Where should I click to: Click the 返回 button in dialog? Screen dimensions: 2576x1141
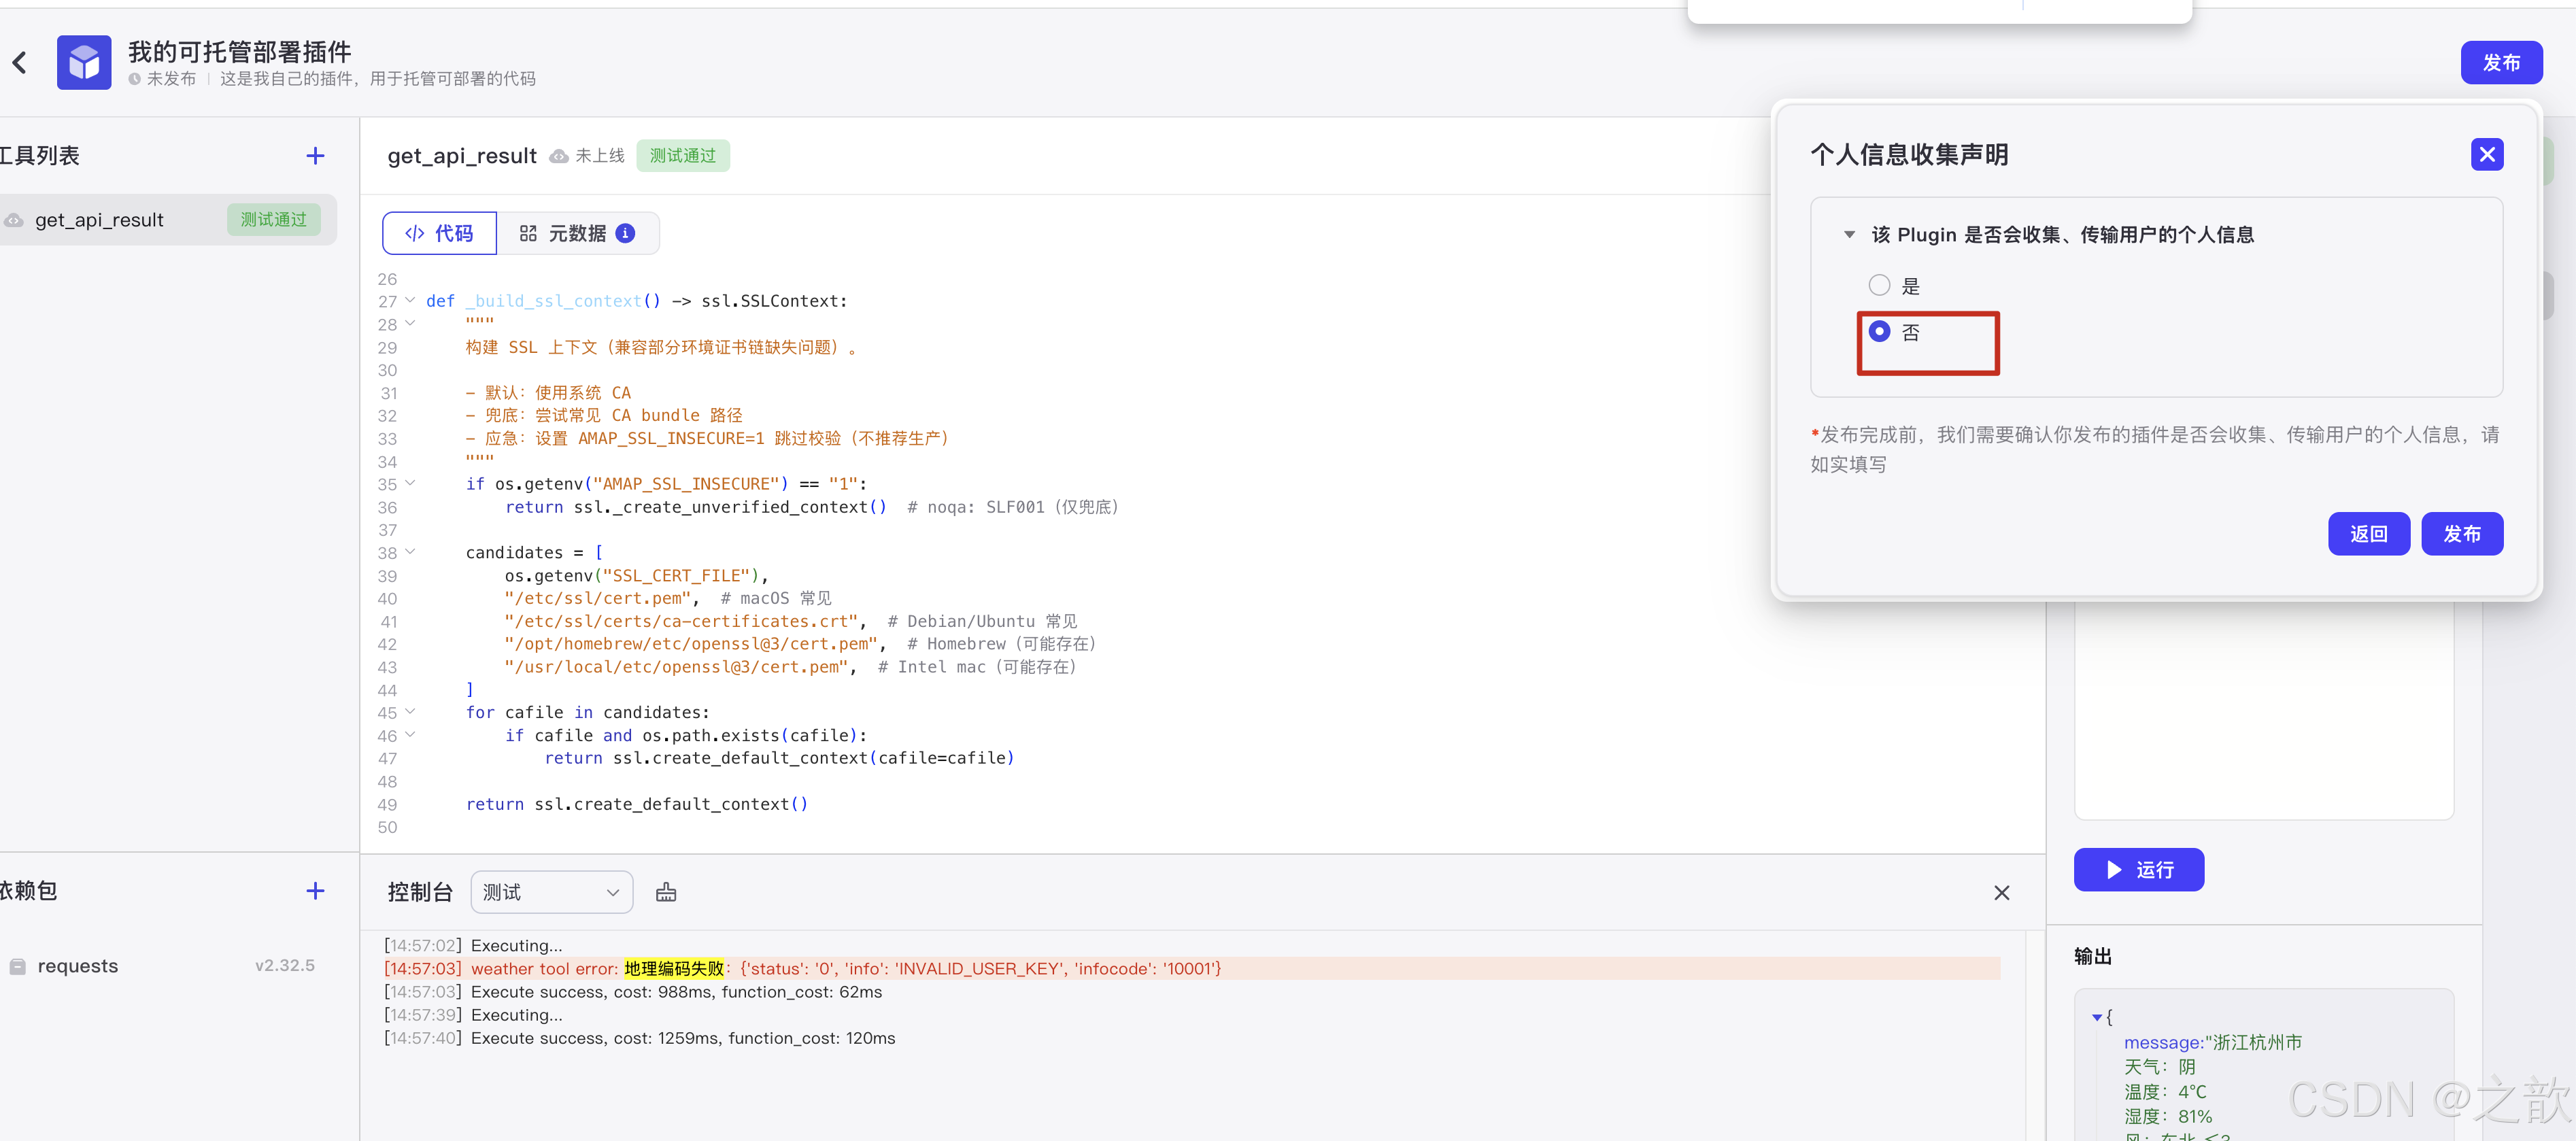(2368, 534)
